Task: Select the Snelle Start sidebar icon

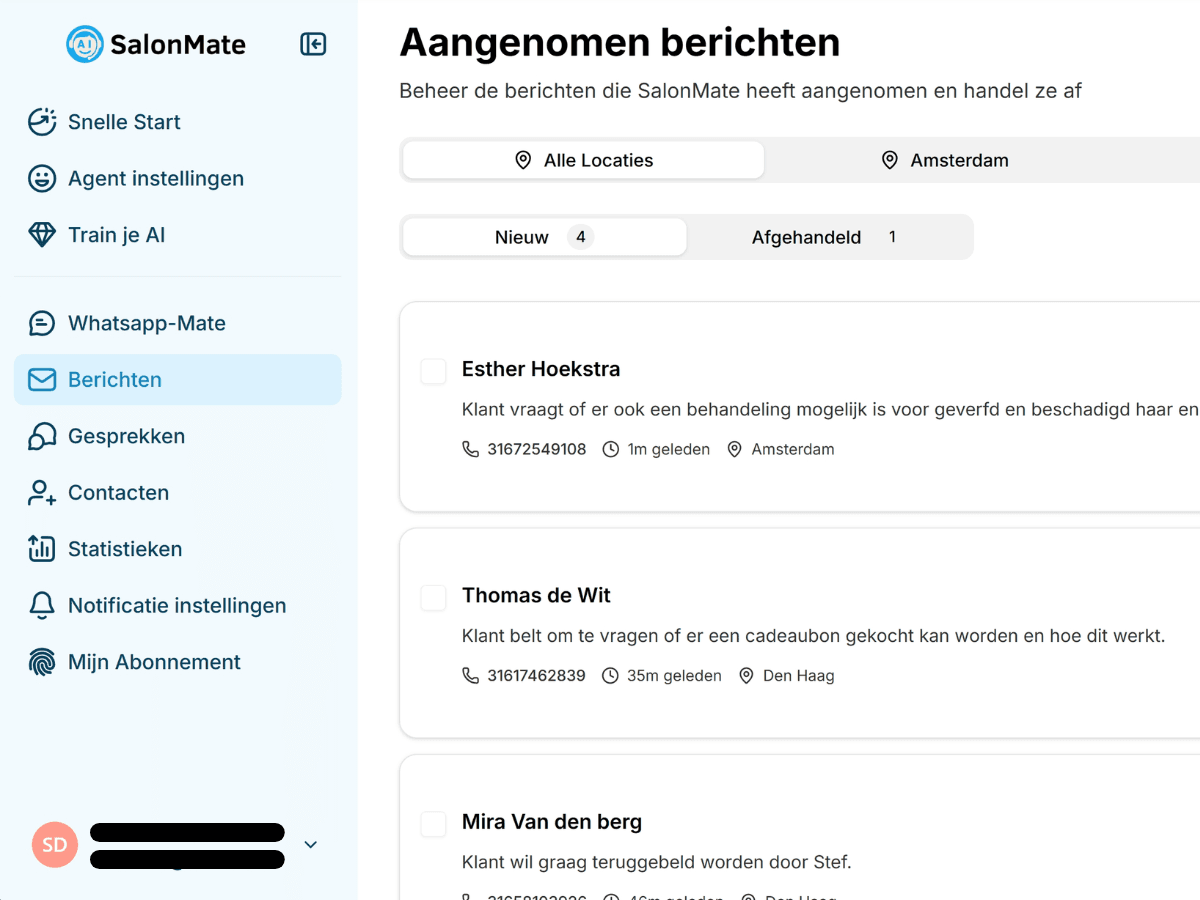Action: coord(41,121)
